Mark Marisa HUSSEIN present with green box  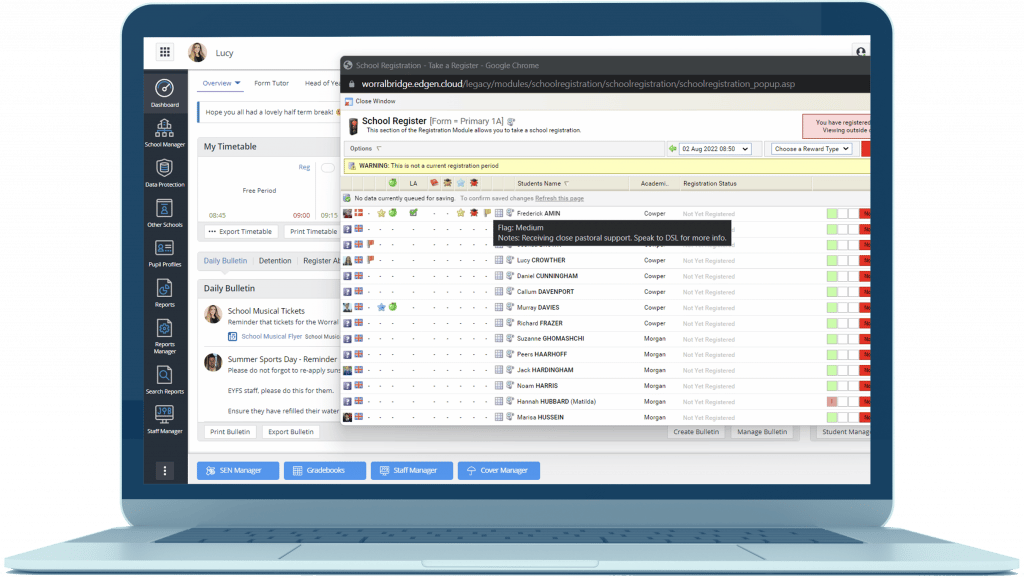(832, 417)
